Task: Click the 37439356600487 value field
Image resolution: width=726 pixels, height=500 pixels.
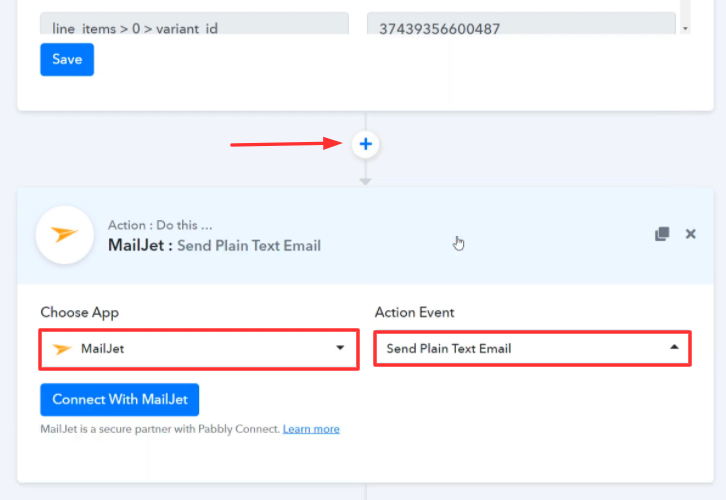Action: tap(521, 24)
